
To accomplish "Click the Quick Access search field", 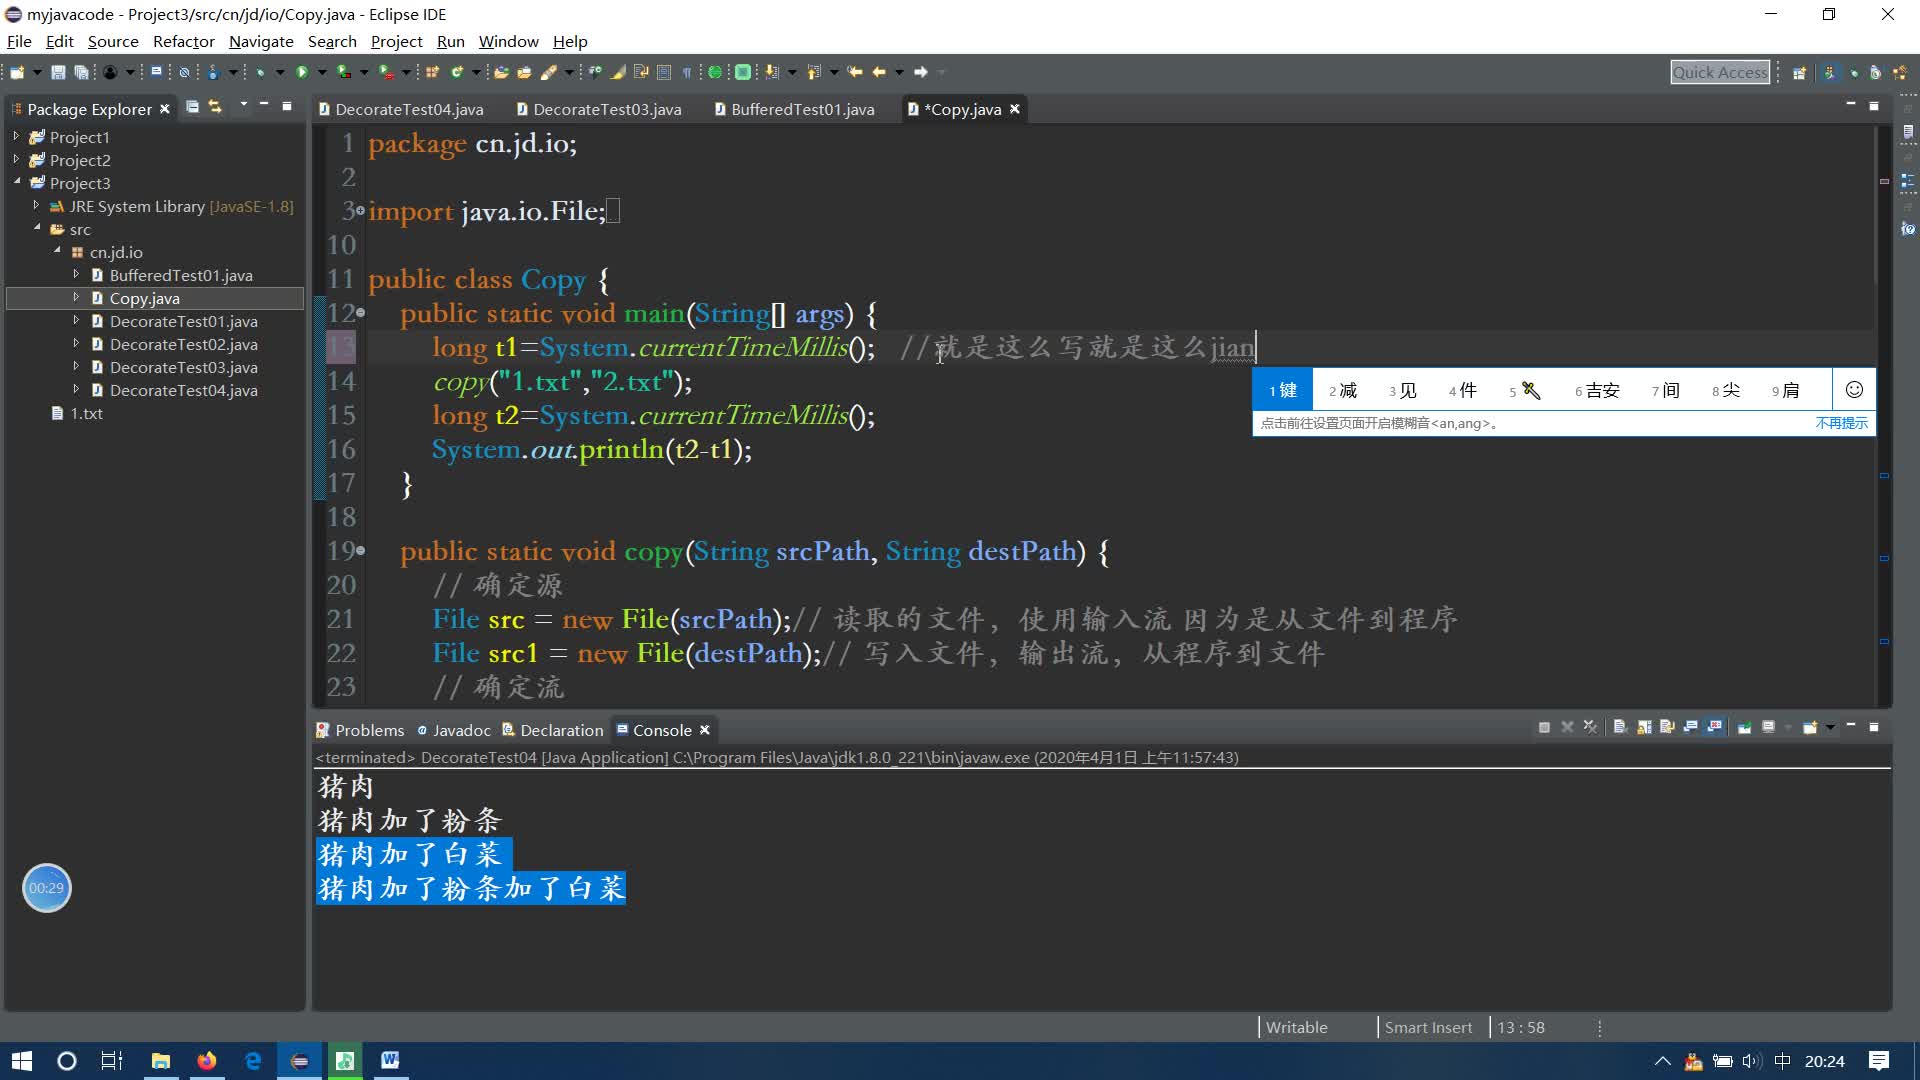I will pyautogui.click(x=1719, y=72).
